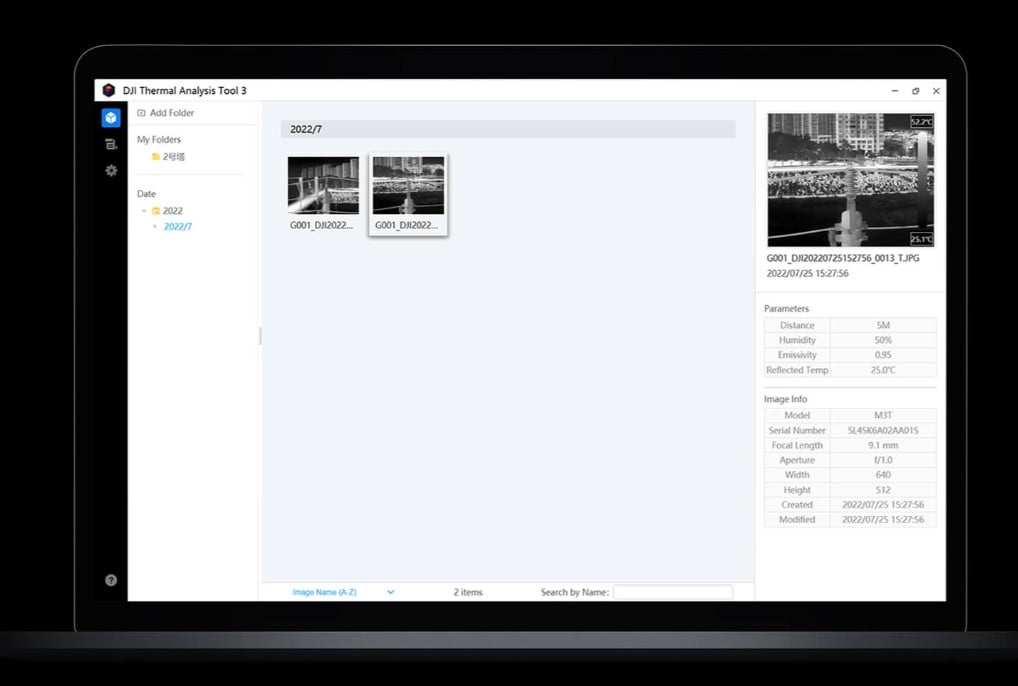Open the image library cube icon
This screenshot has width=1018, height=686.
[x=111, y=118]
